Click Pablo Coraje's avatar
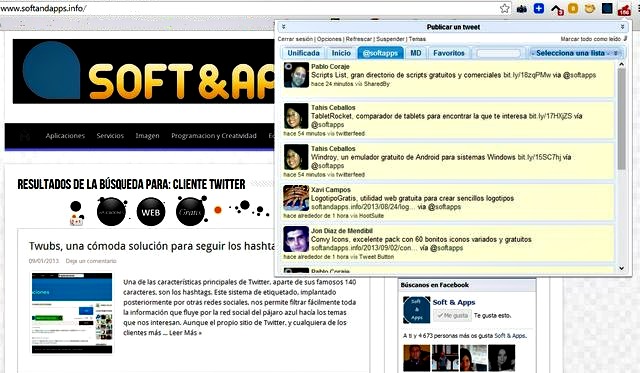640x373 pixels. [x=296, y=75]
